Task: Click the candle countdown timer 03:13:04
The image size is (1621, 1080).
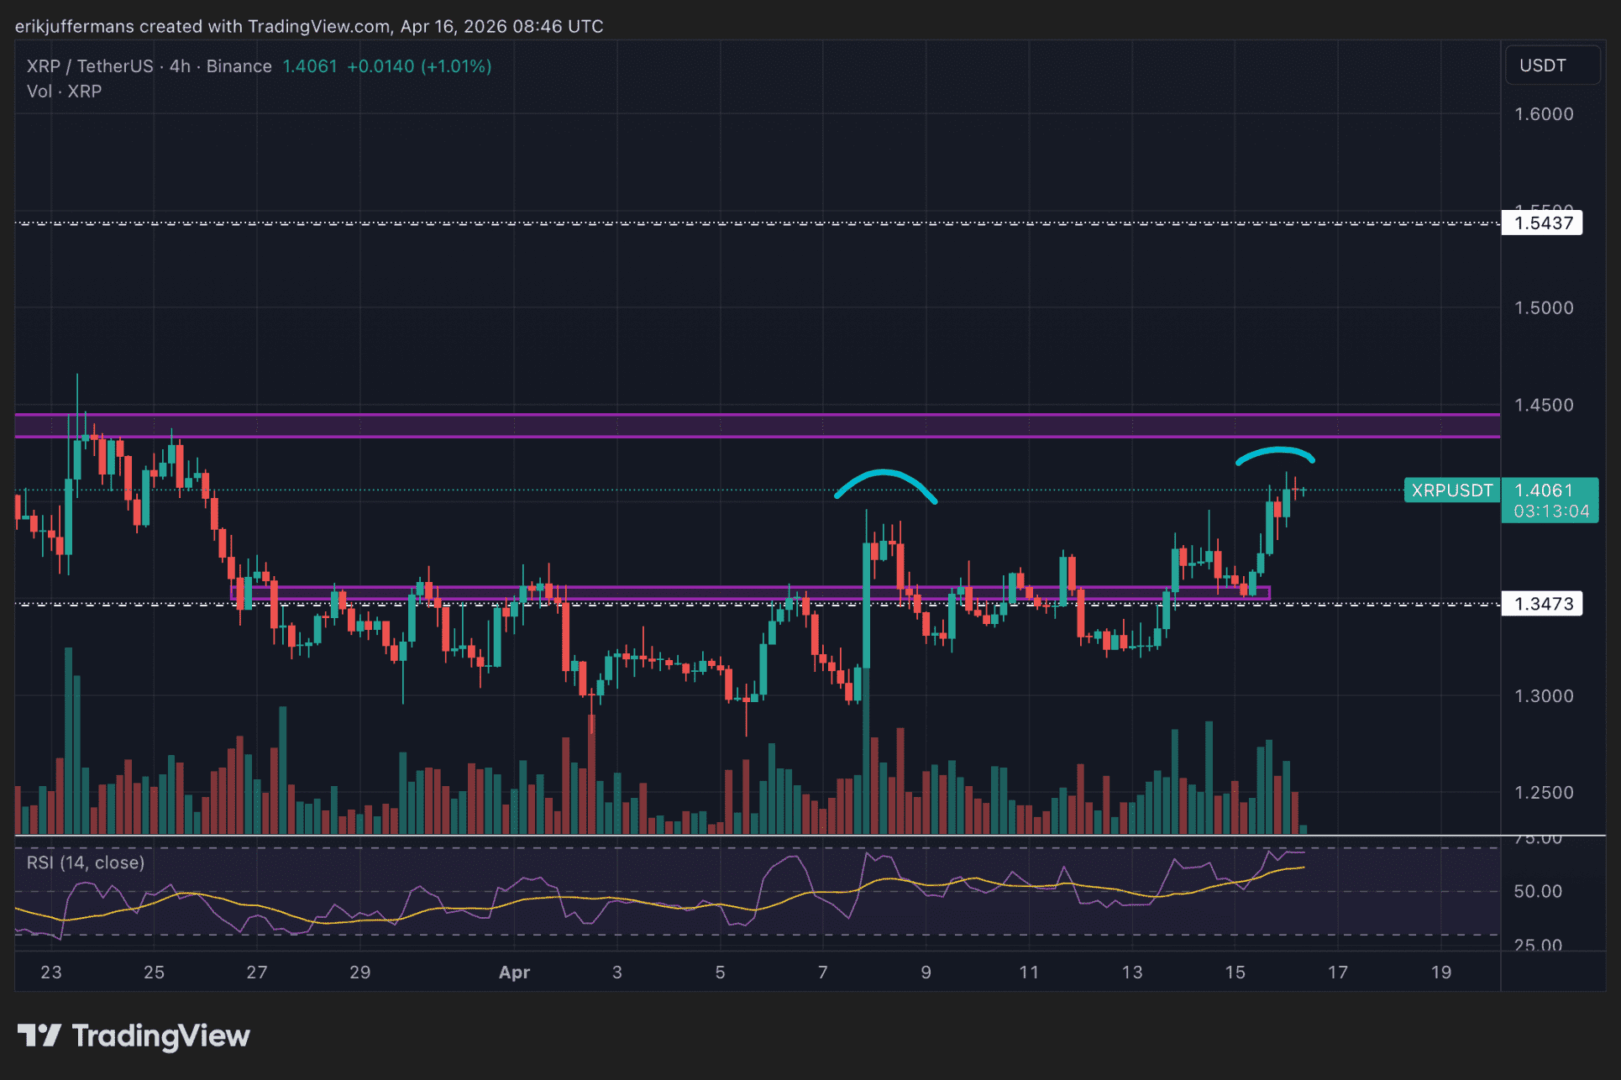Action: pos(1550,511)
